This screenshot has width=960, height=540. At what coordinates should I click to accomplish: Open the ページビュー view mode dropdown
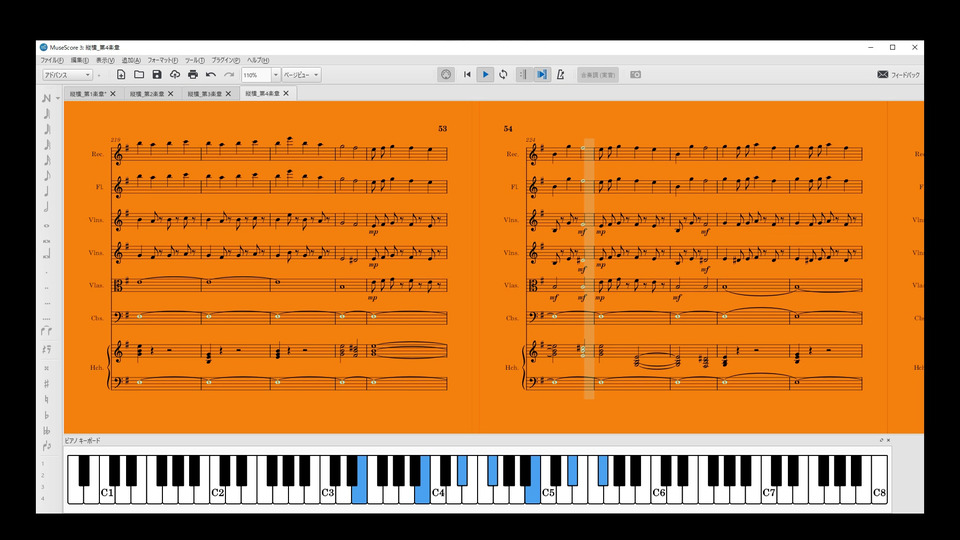[x=301, y=75]
